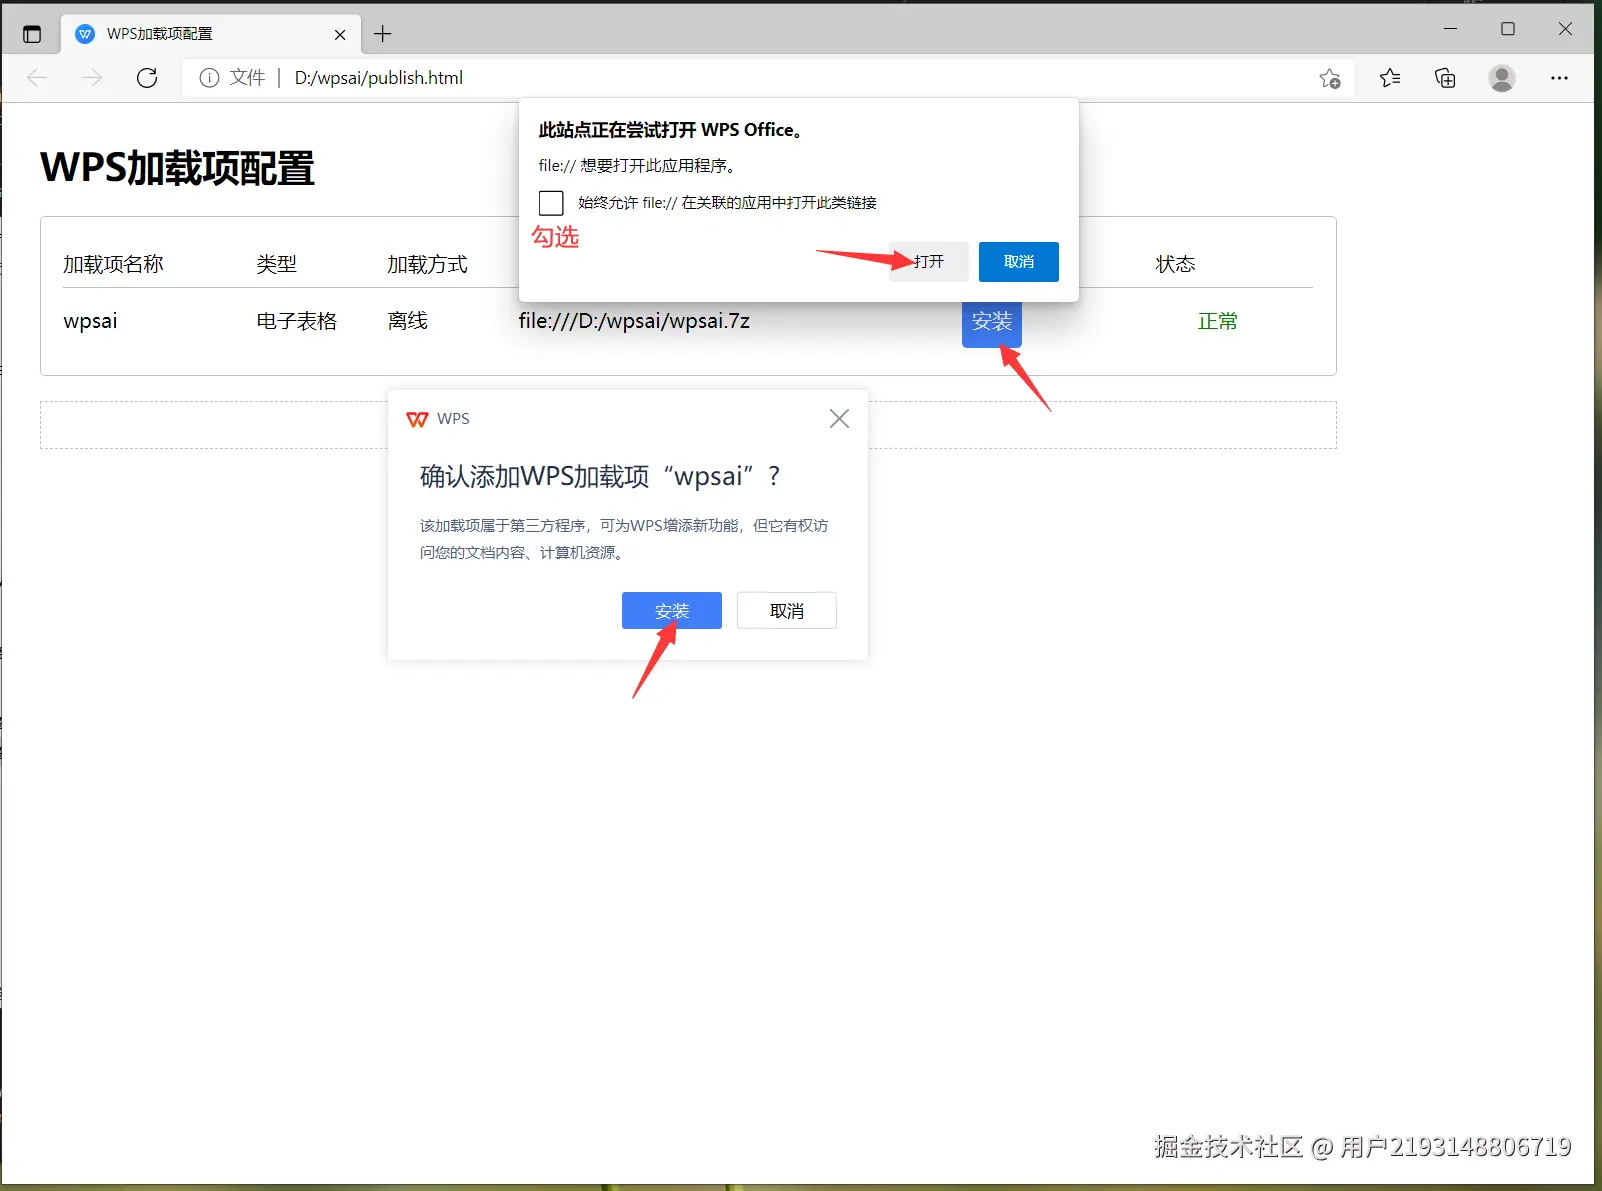The width and height of the screenshot is (1602, 1191).
Task: Click the green 正常 status text
Action: pyautogui.click(x=1218, y=321)
